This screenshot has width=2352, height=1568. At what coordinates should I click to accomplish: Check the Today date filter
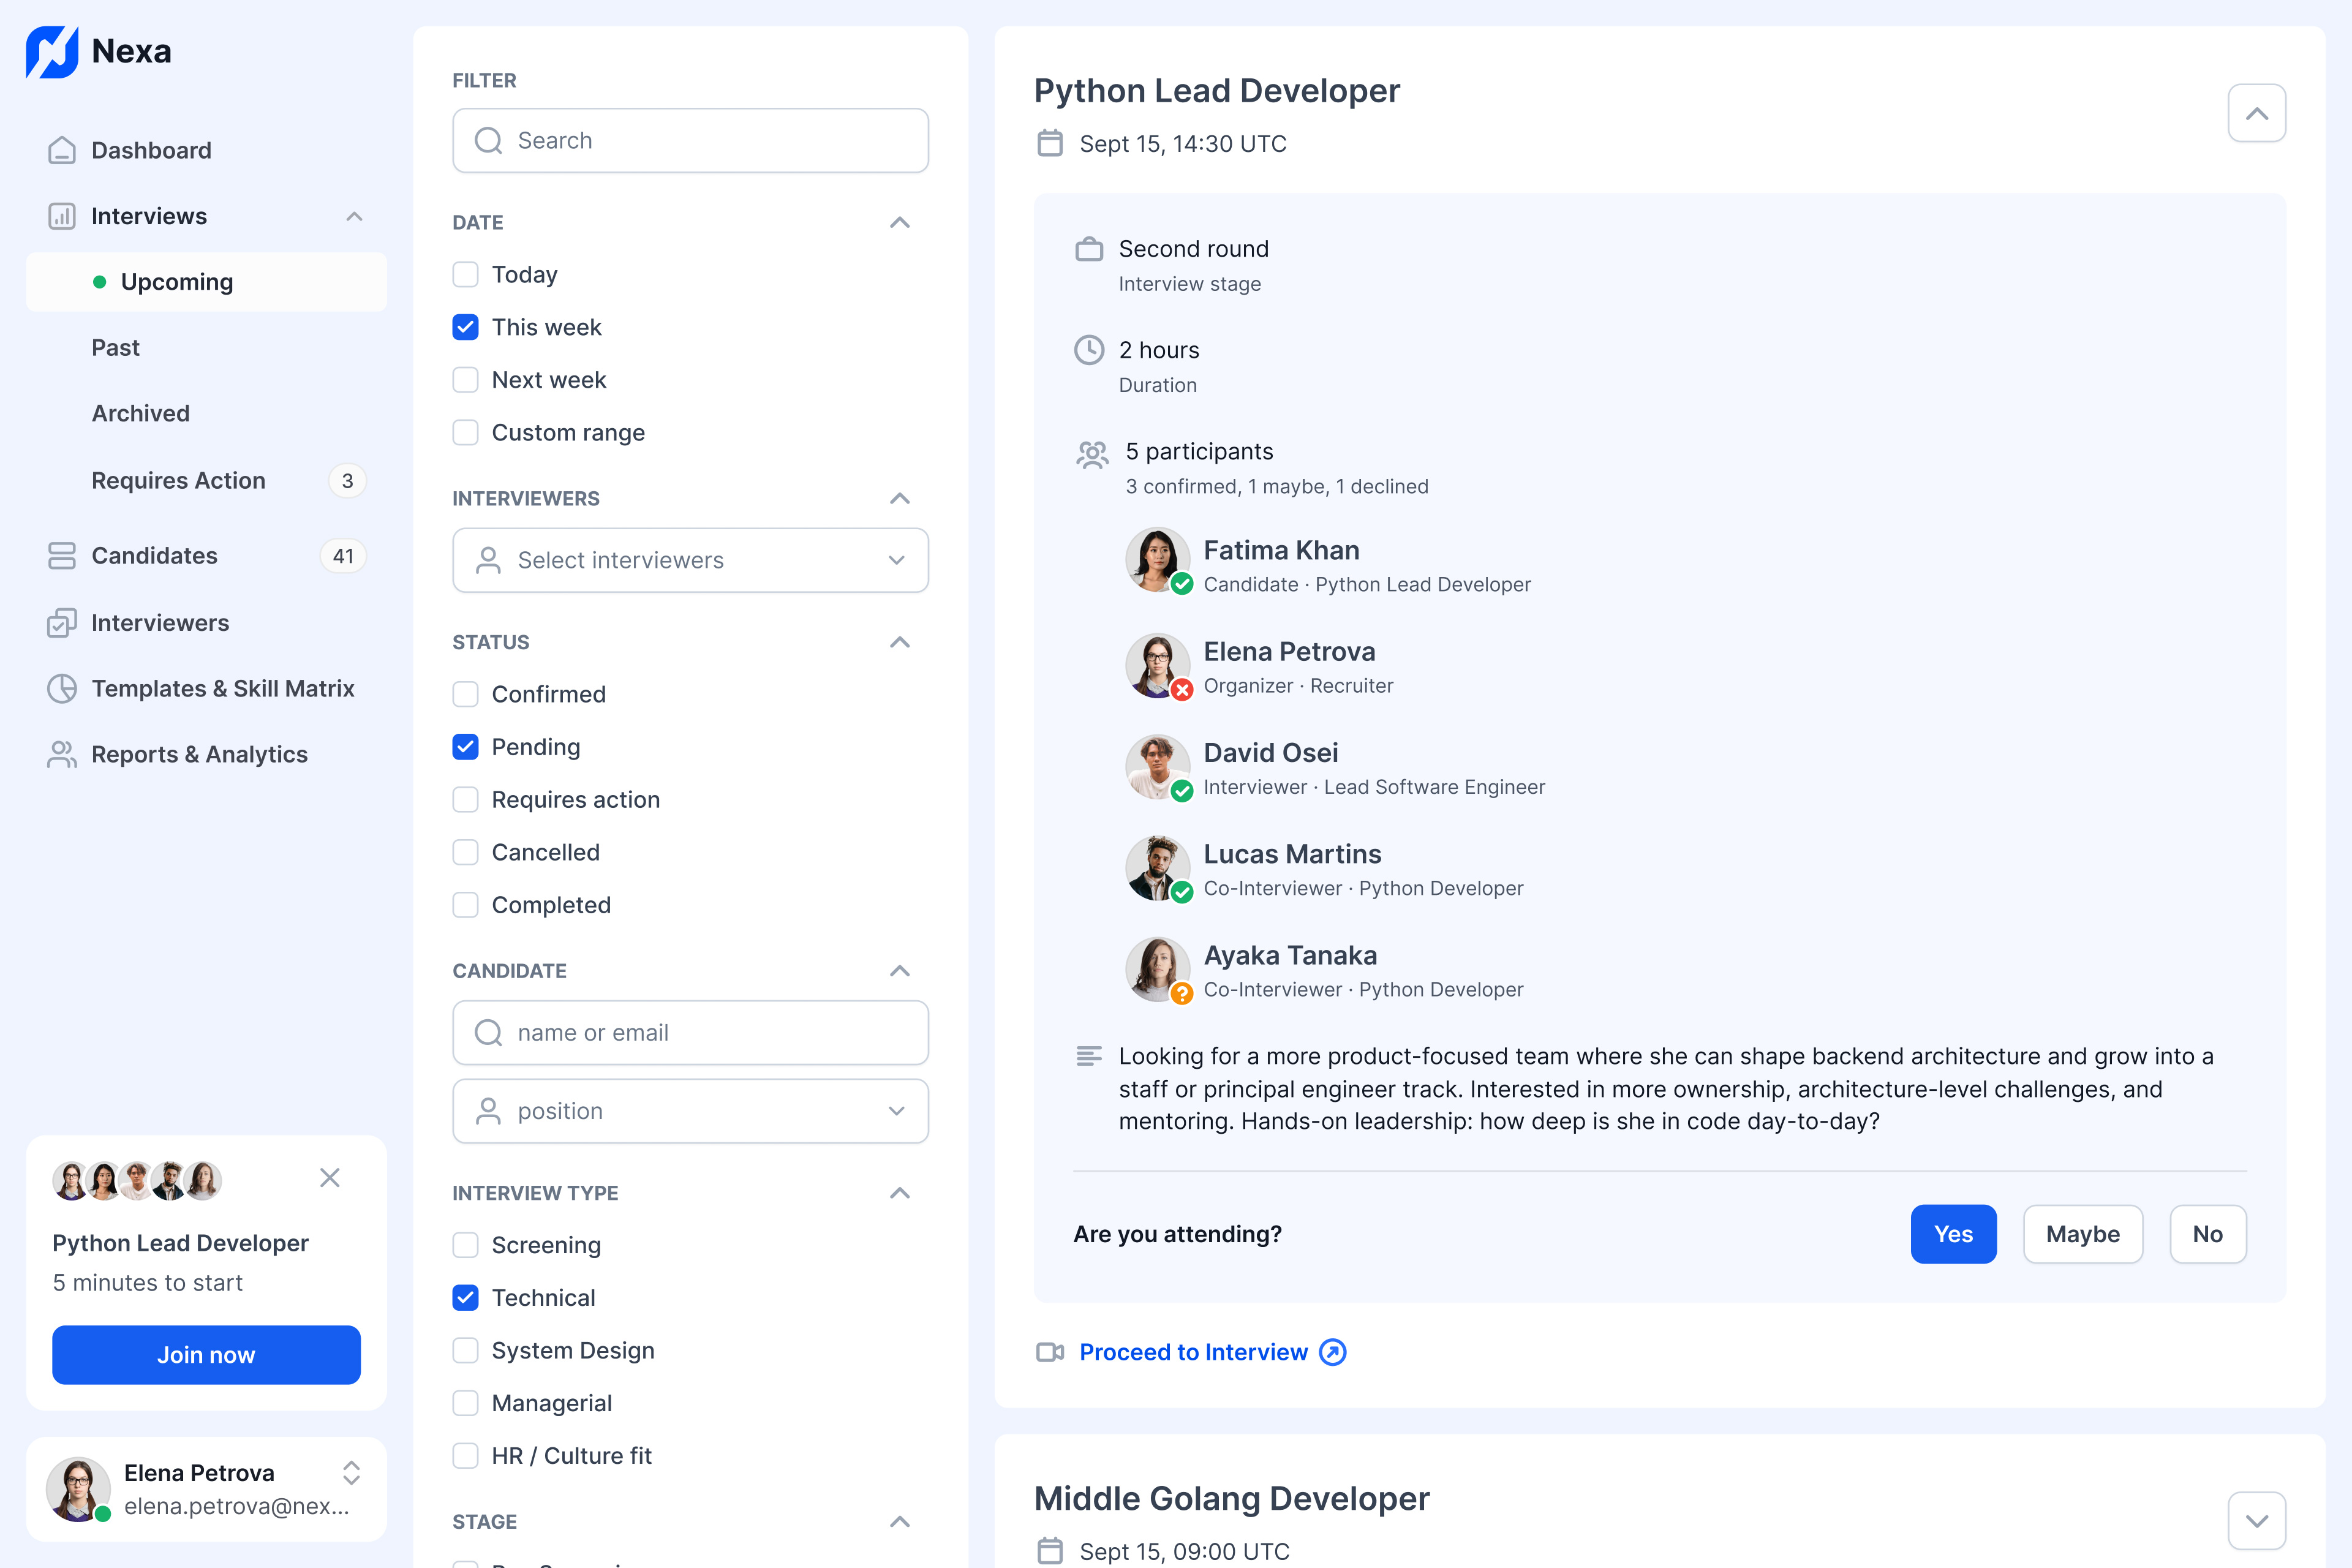(x=465, y=275)
